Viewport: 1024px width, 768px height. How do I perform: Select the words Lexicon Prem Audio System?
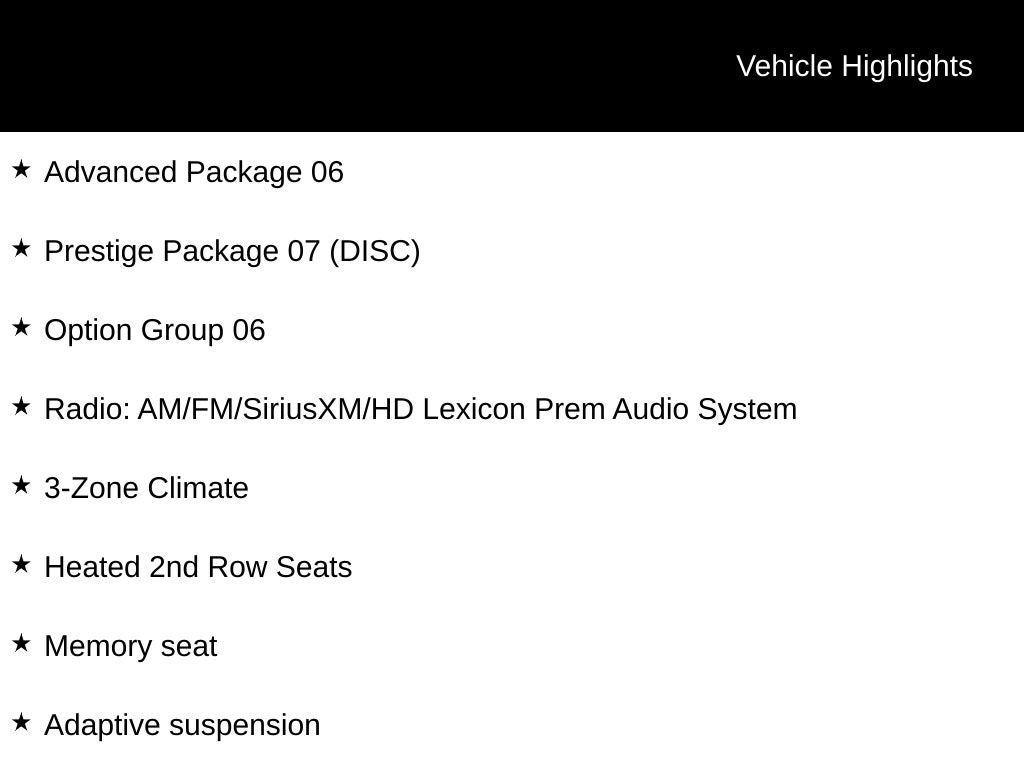coord(609,409)
